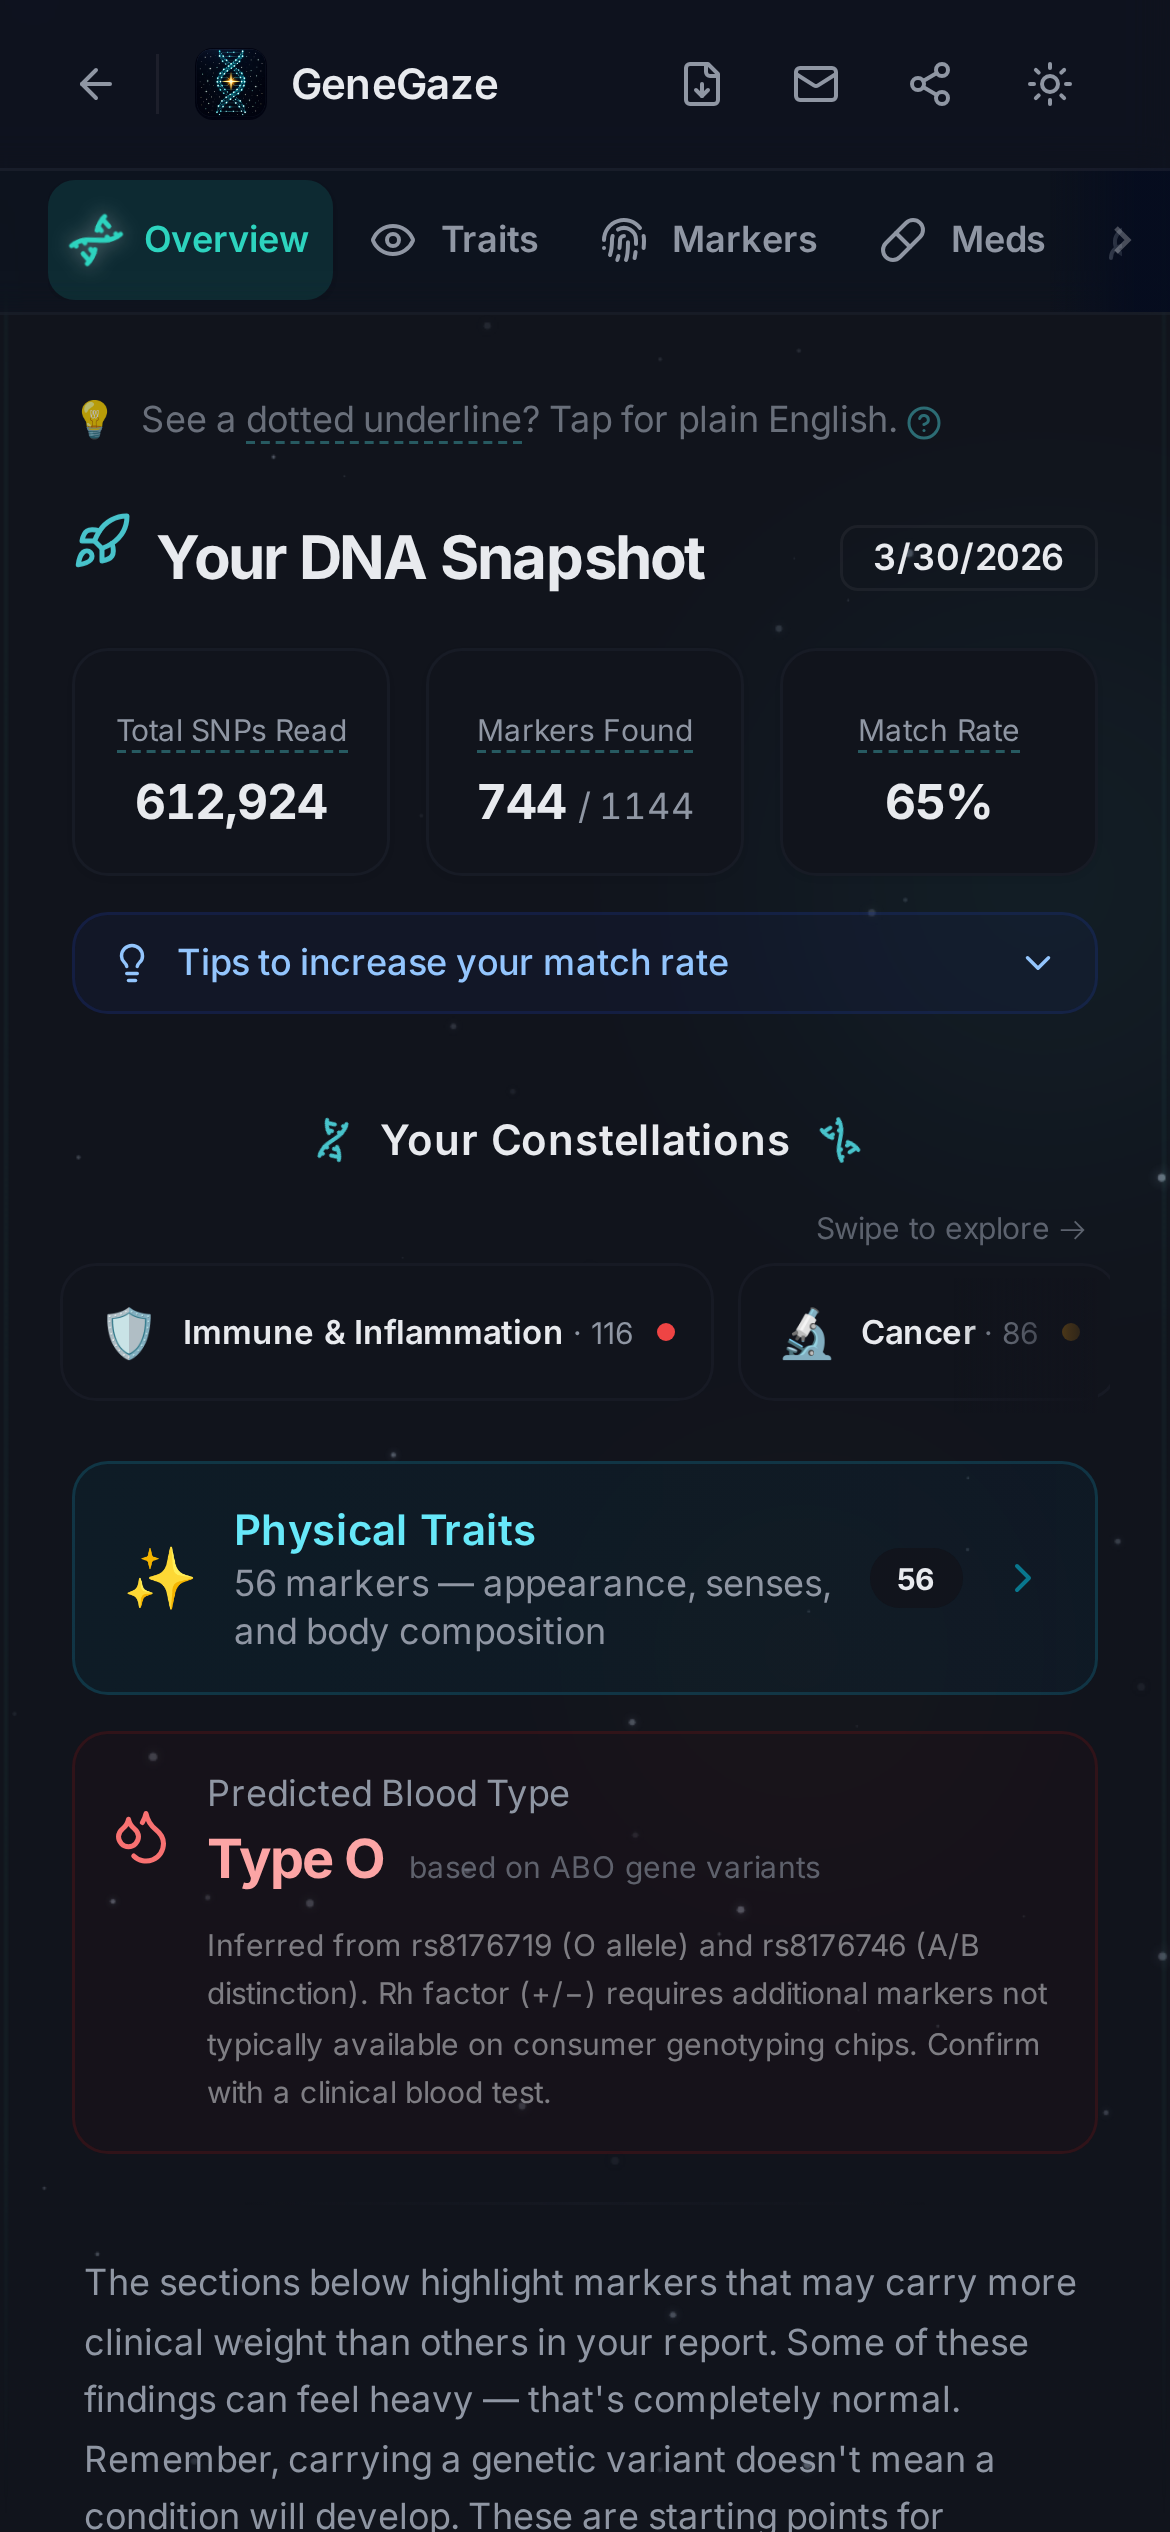The width and height of the screenshot is (1170, 2532).
Task: Tap the 'Tap for plain English' dotted link
Action: coord(383,420)
